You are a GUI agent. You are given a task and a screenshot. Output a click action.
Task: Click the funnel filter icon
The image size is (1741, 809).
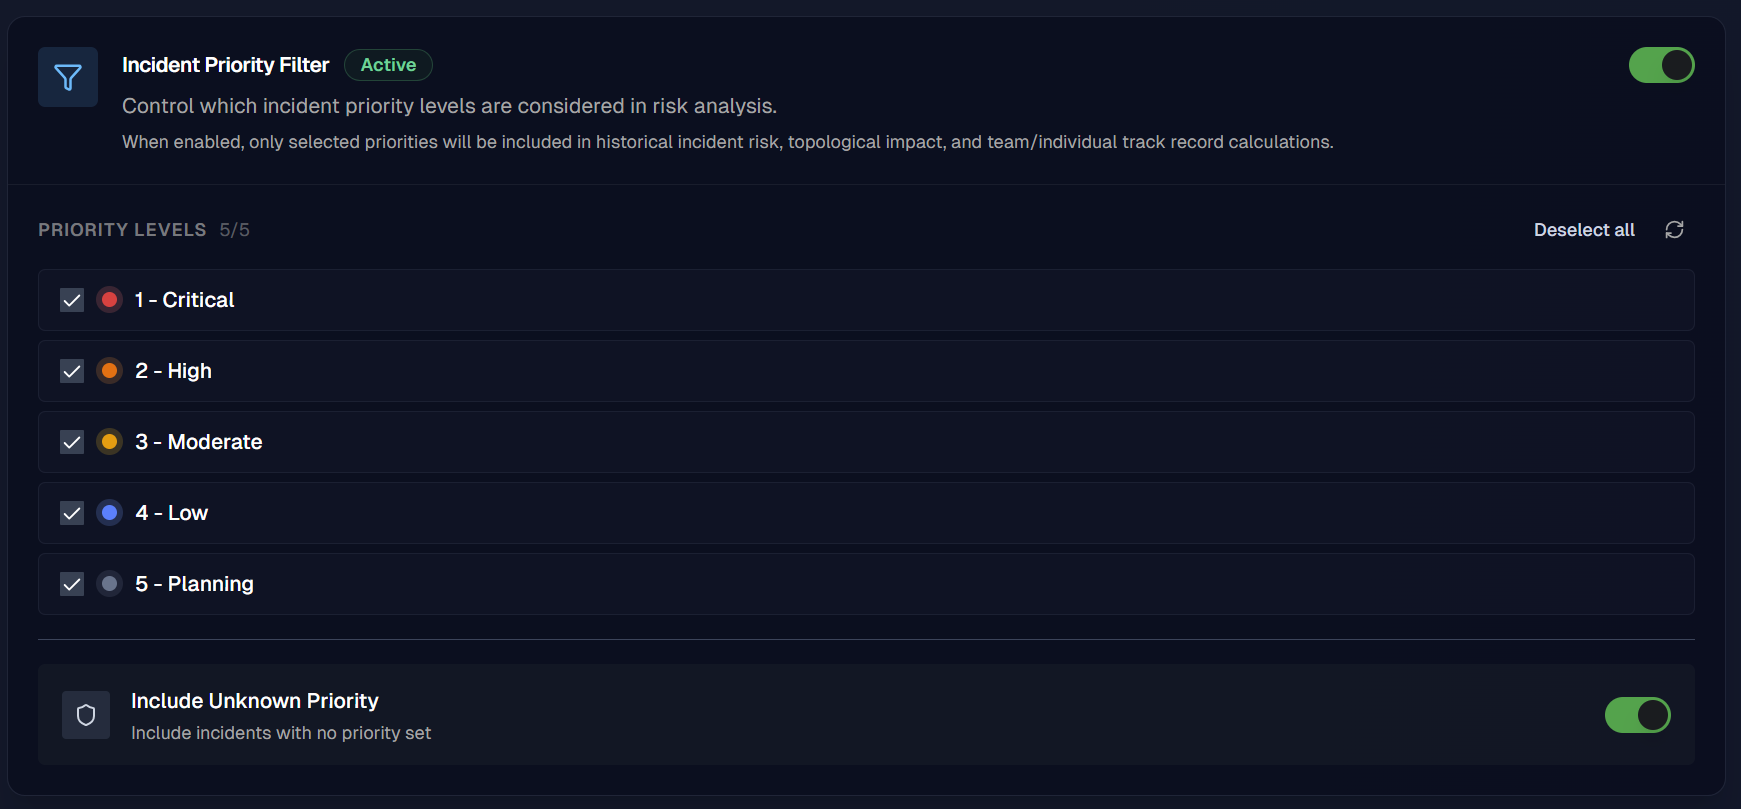click(67, 76)
